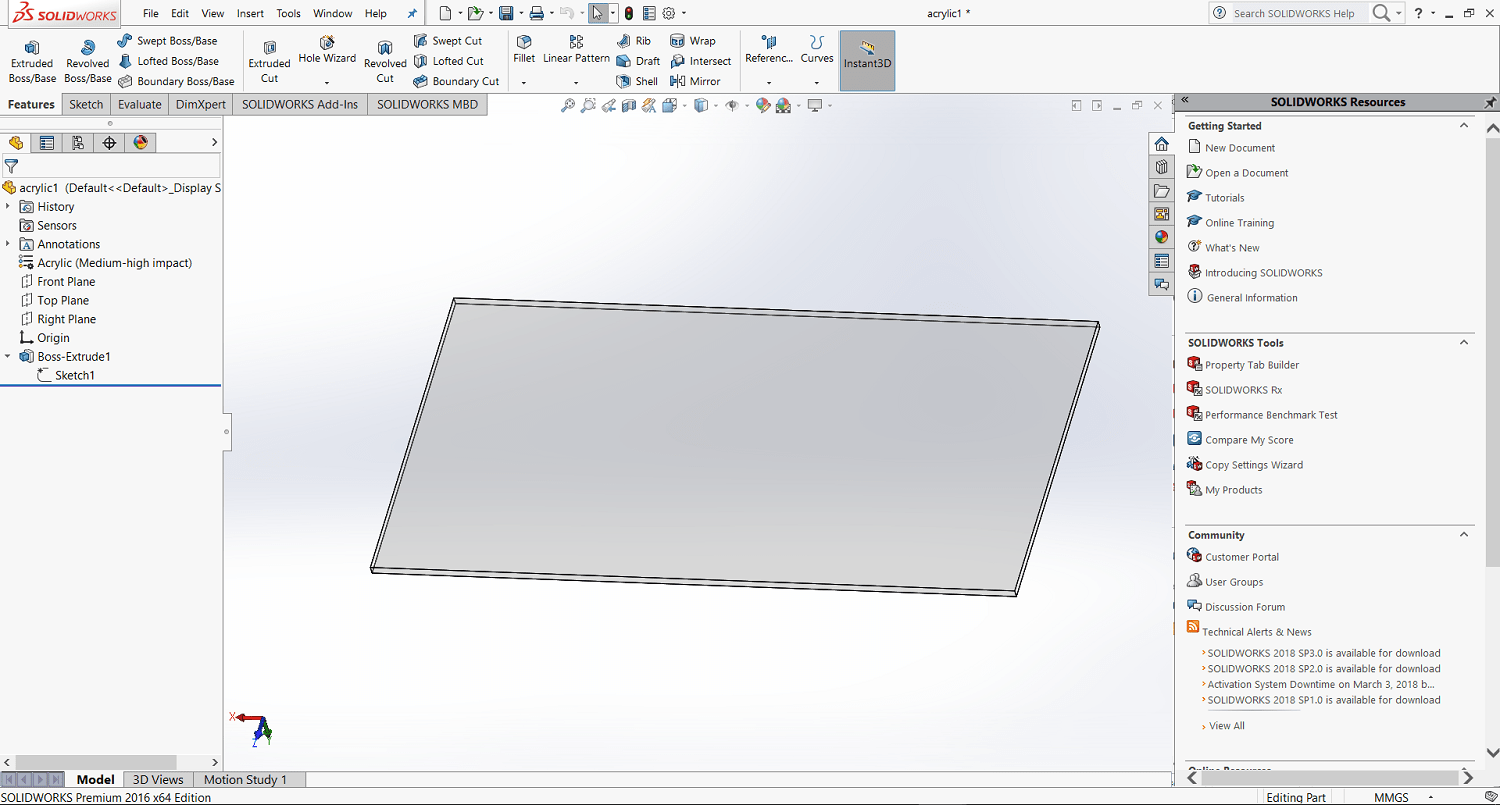The width and height of the screenshot is (1500, 805).
Task: Collapse the SOLIDWORKS Tools section
Action: 1464,342
